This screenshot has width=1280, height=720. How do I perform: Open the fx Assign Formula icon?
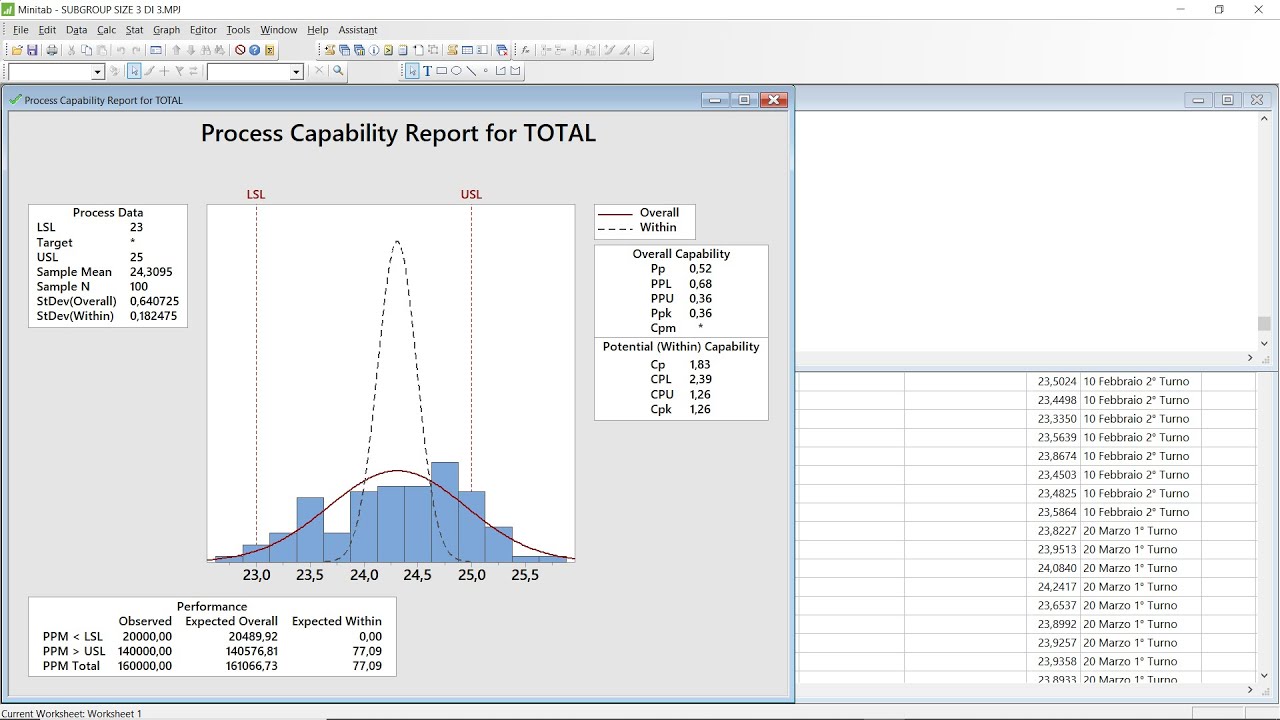click(x=525, y=50)
